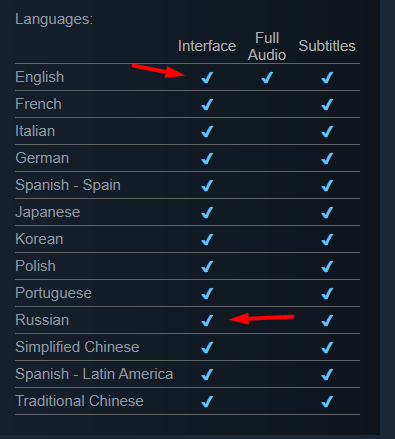Click the Languages heading text
The width and height of the screenshot is (395, 439).
[x=54, y=19]
